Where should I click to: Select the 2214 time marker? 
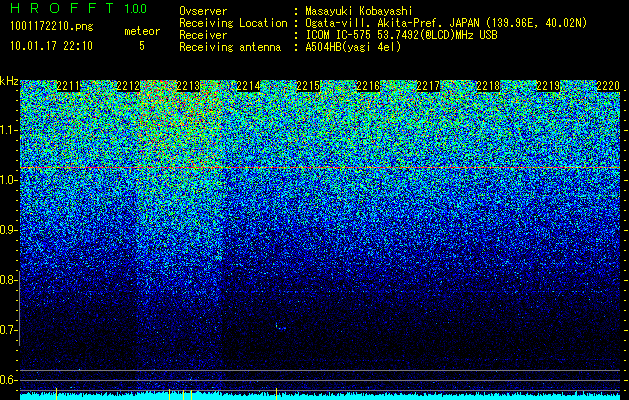coord(248,86)
